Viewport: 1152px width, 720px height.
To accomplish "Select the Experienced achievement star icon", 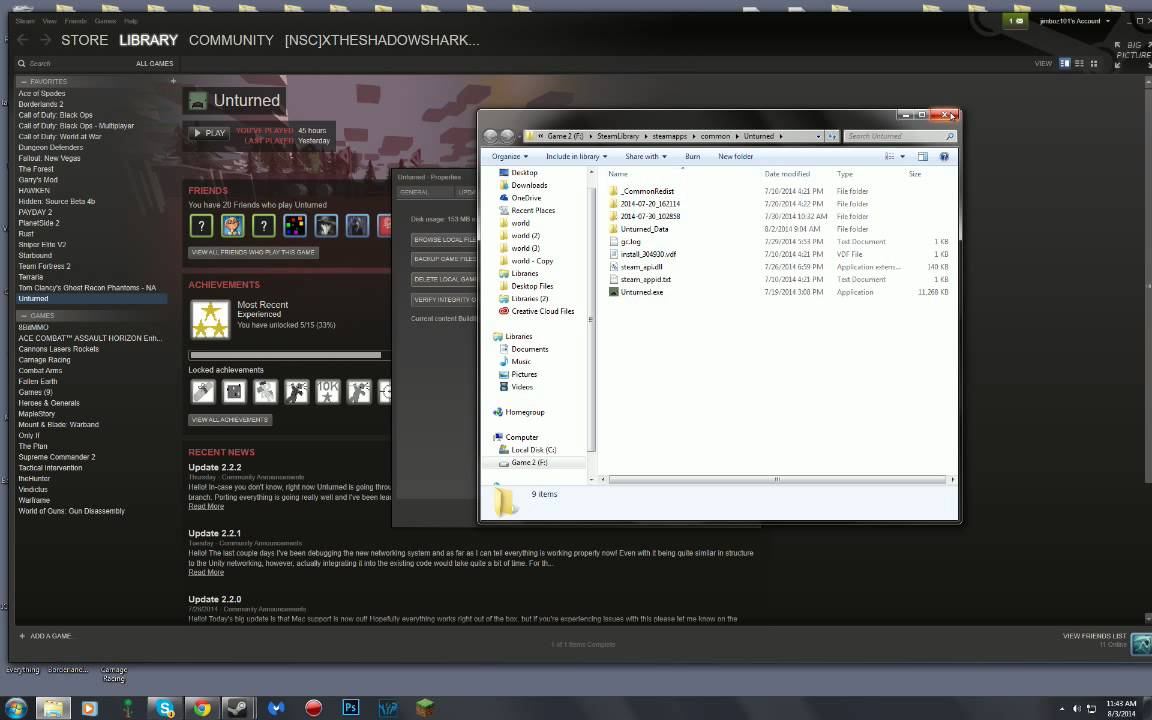I will point(210,320).
